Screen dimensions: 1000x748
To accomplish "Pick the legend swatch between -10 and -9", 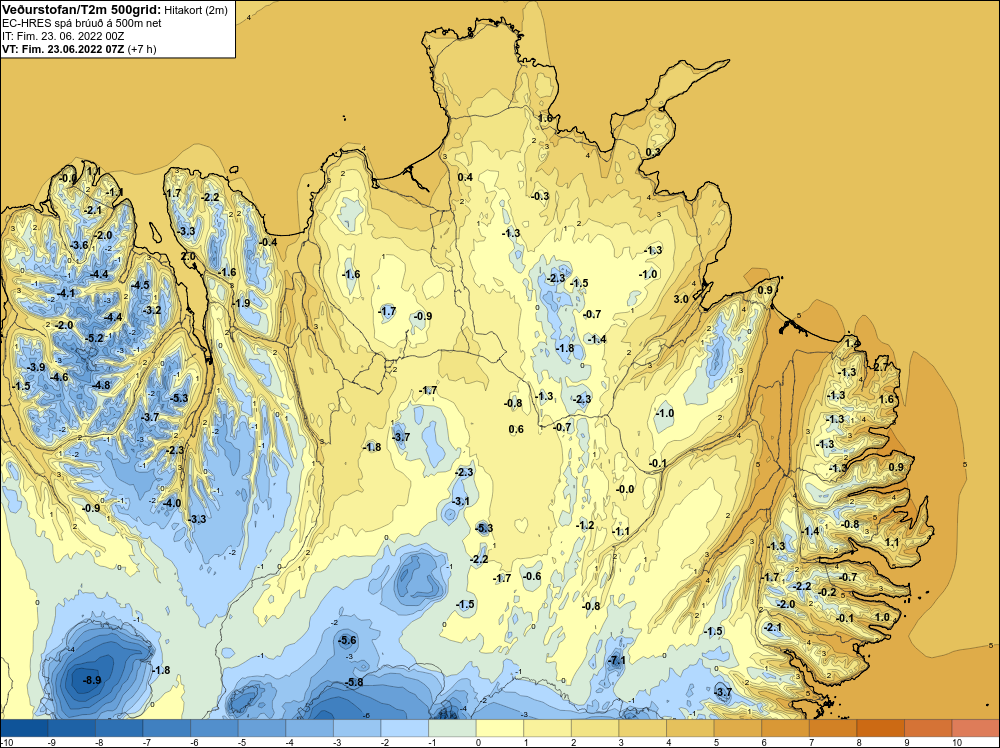I will (x=24, y=728).
